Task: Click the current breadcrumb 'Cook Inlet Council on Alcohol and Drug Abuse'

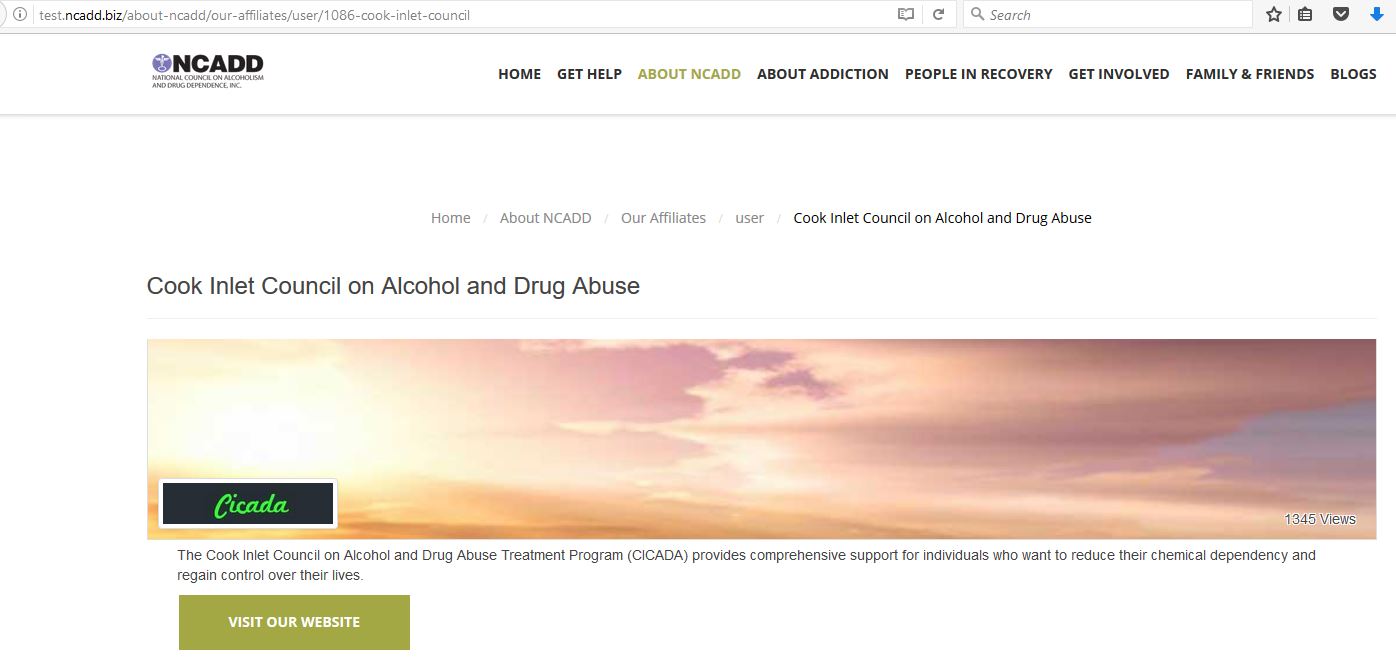Action: 942,218
